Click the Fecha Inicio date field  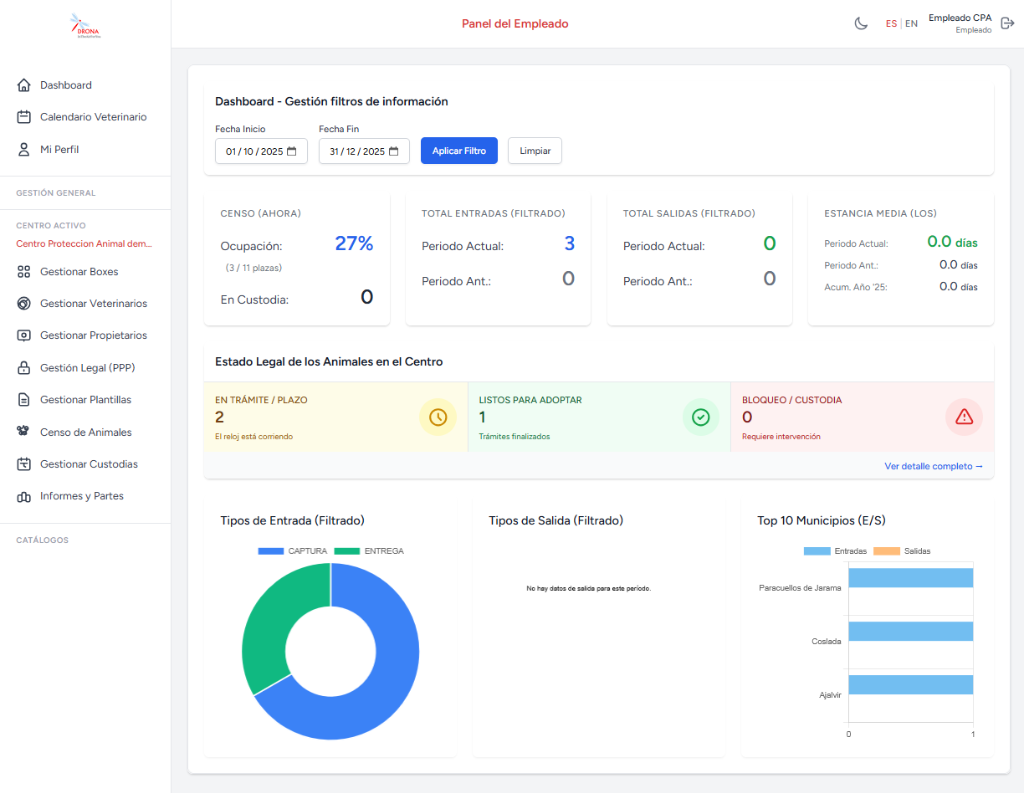click(261, 151)
